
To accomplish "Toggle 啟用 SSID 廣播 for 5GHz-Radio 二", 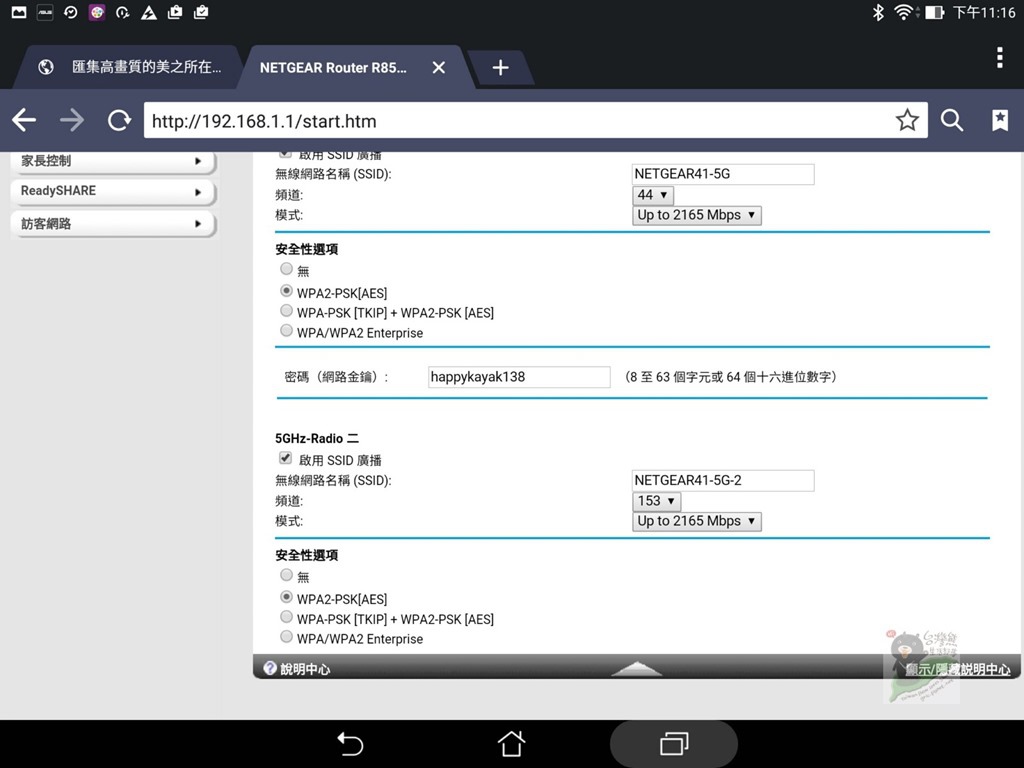I will (x=285, y=458).
